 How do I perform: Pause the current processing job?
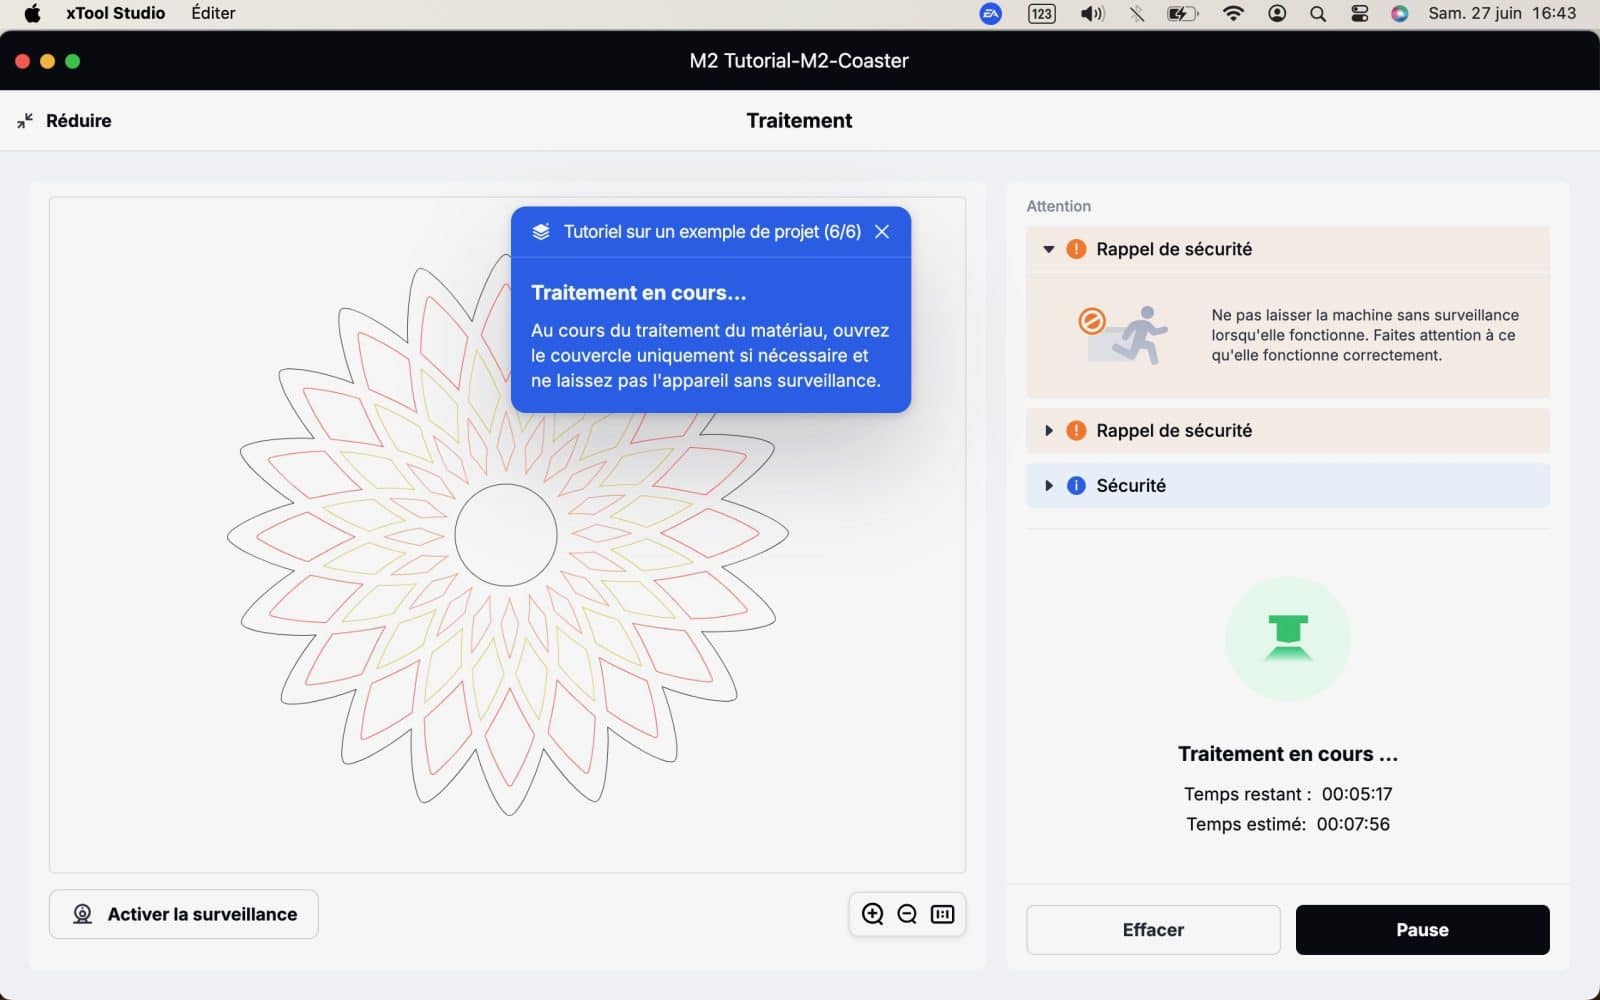click(x=1422, y=930)
